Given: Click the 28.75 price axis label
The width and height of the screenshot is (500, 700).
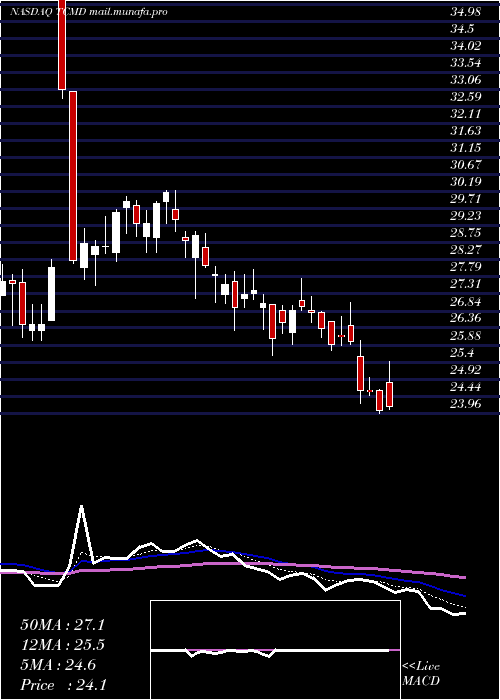Looking at the screenshot, I should pyautogui.click(x=466, y=233).
